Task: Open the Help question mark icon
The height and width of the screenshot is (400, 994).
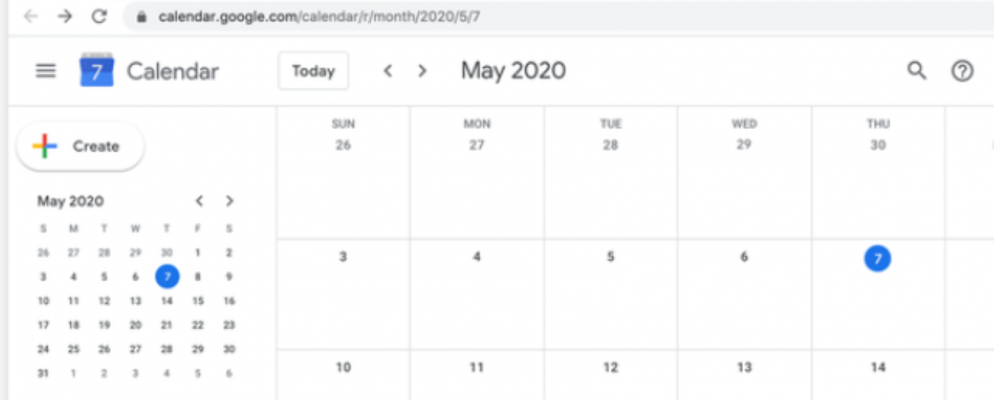Action: click(962, 71)
